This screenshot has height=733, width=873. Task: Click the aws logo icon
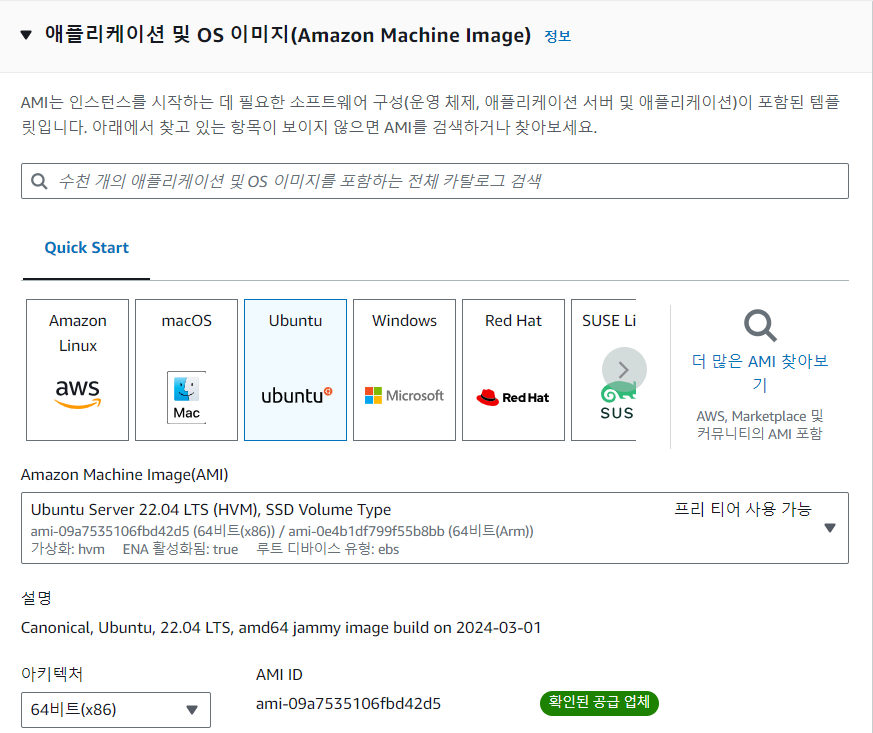click(77, 393)
